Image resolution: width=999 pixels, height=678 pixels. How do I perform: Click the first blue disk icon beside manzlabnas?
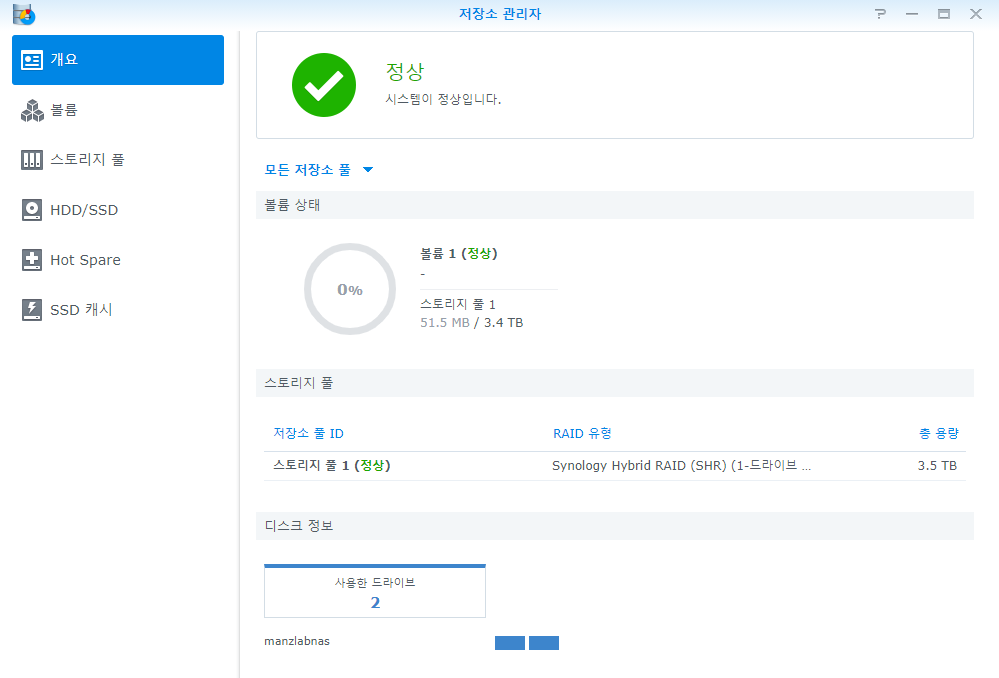point(509,642)
